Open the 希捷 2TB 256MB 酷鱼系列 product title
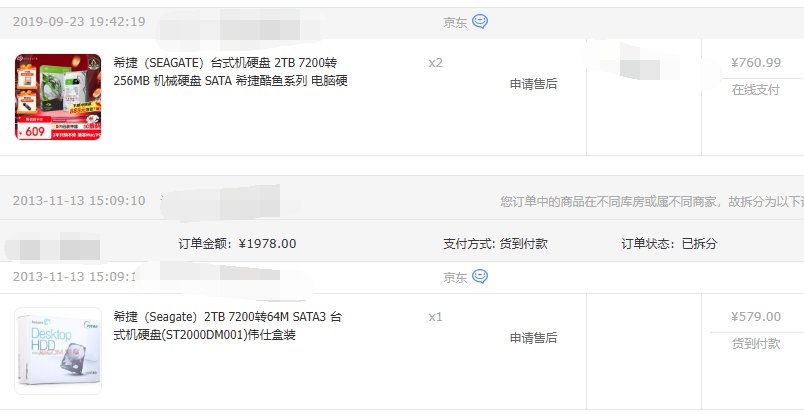Image resolution: width=804 pixels, height=417 pixels. point(231,71)
